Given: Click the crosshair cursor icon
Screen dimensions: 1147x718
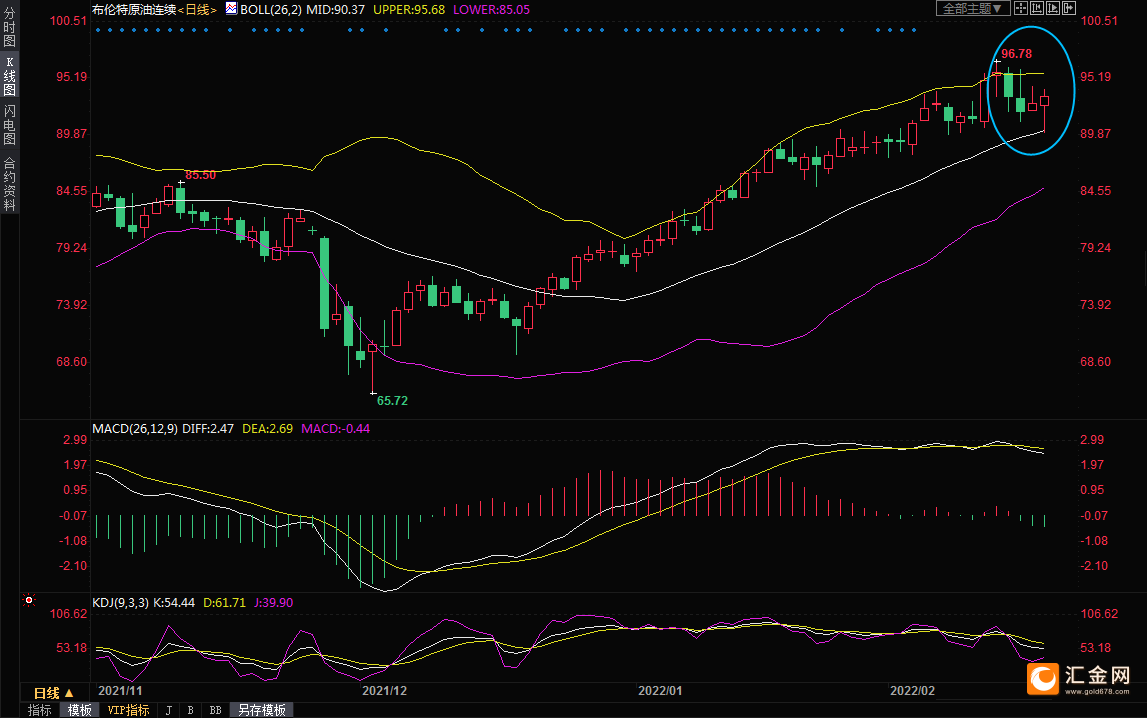Looking at the screenshot, I should point(1021,8).
